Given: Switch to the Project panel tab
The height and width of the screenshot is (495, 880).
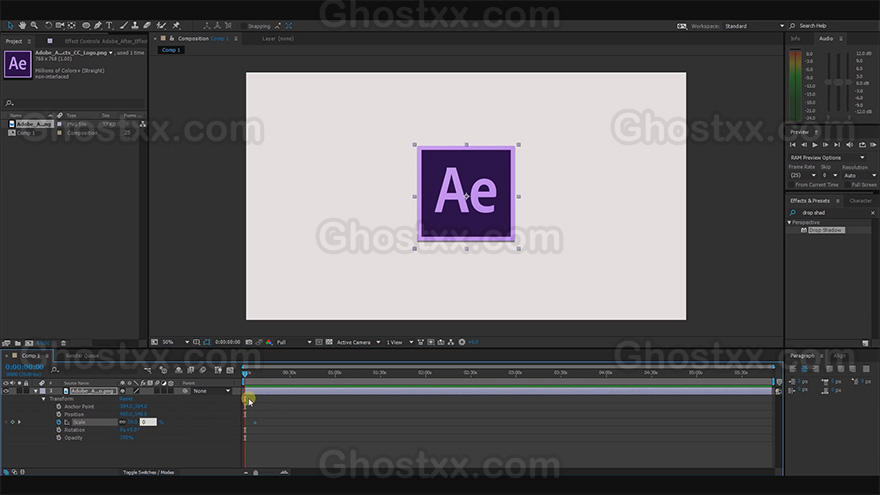Looking at the screenshot, I should [x=13, y=41].
